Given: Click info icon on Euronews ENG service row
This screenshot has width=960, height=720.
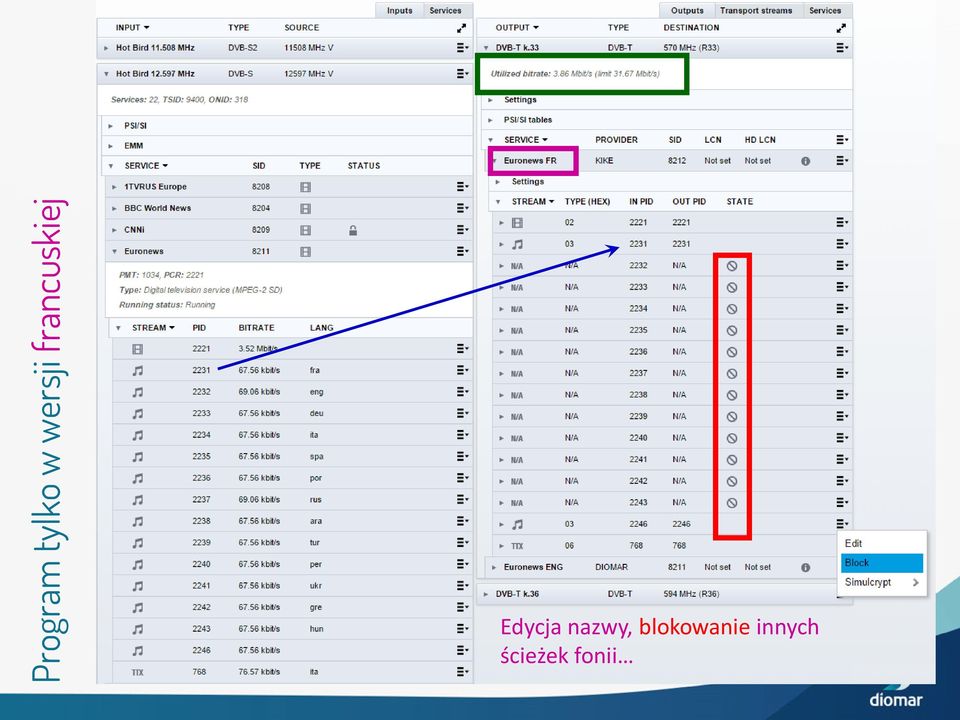Looking at the screenshot, I should 805,568.
